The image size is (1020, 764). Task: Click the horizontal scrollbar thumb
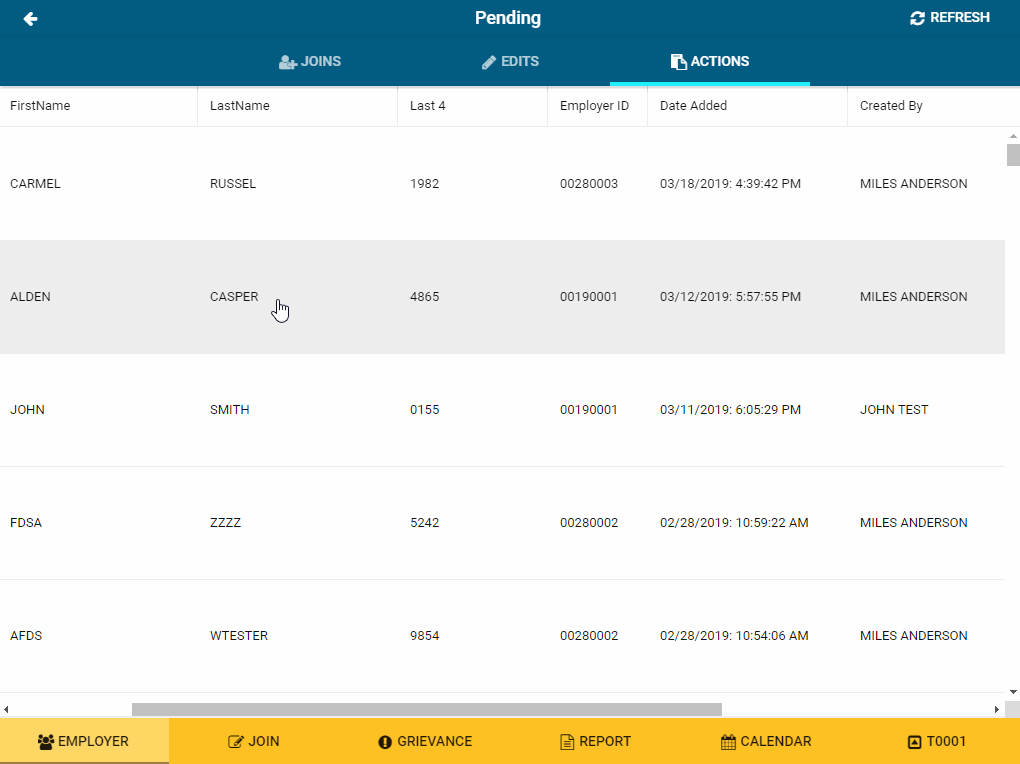tap(426, 710)
